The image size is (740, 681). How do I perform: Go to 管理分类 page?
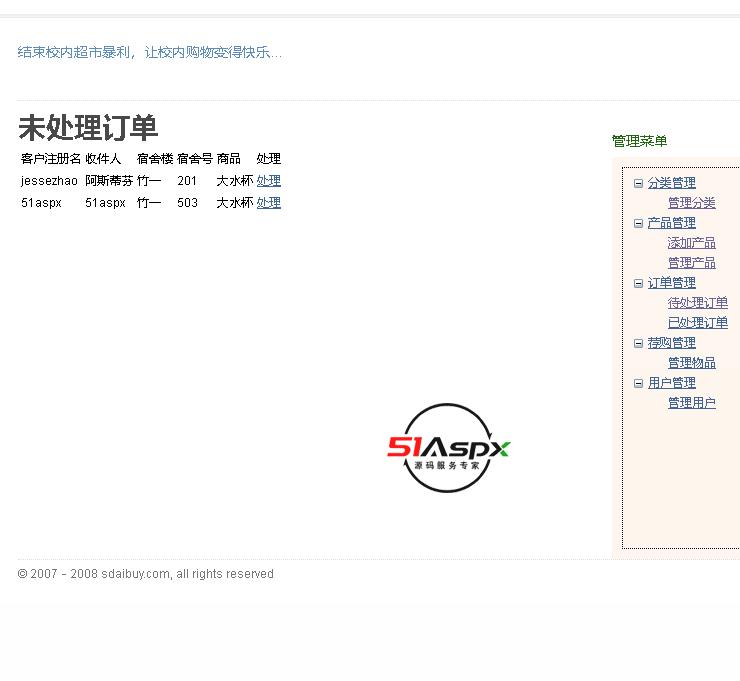tap(691, 203)
